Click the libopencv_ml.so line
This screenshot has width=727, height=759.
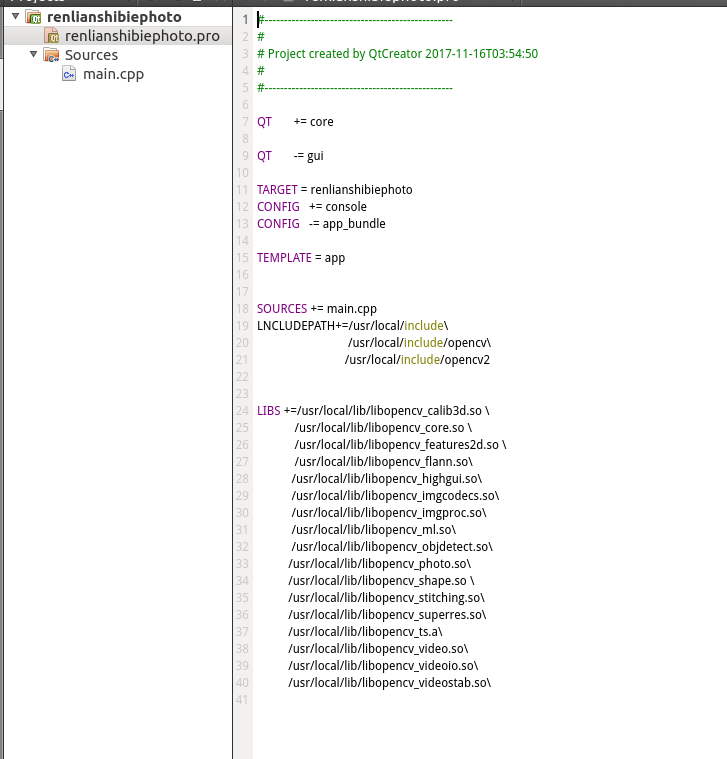(x=374, y=530)
